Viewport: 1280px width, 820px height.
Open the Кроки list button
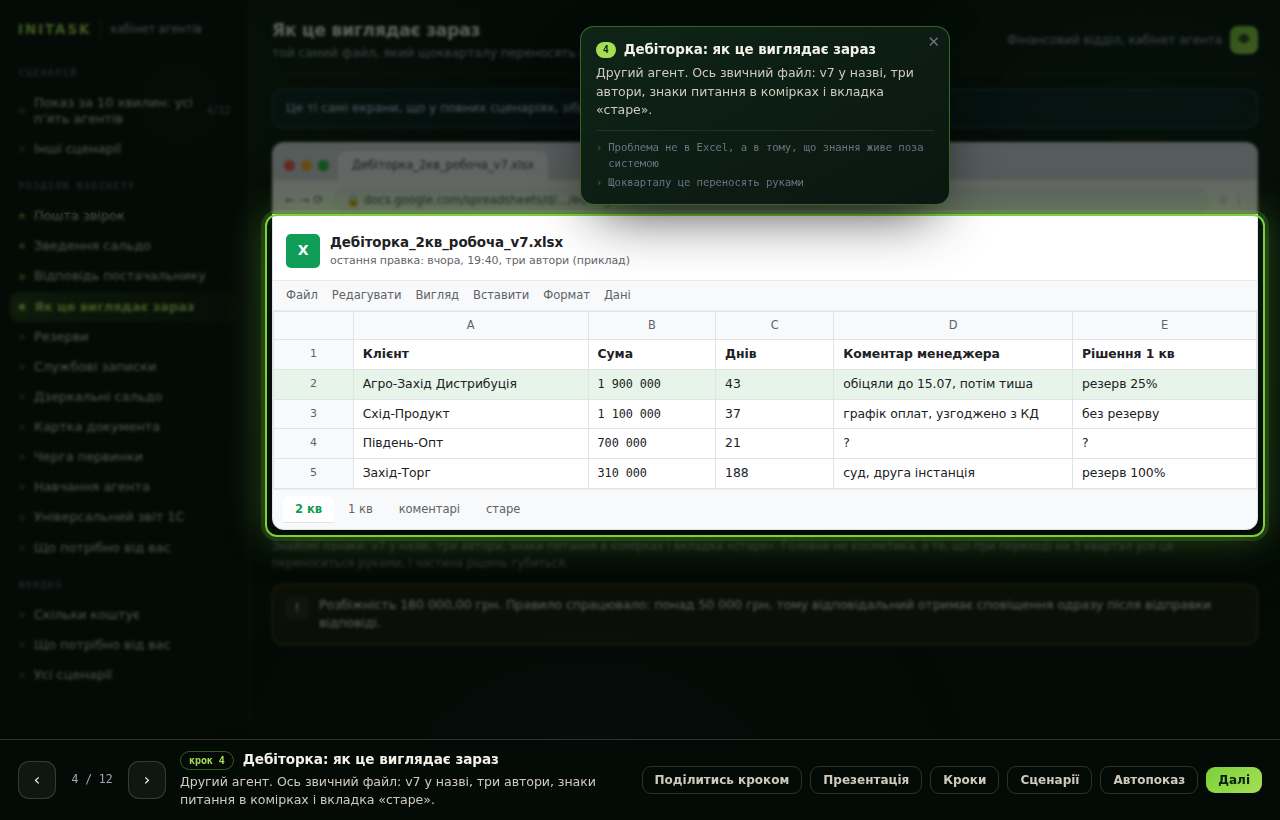[964, 780]
